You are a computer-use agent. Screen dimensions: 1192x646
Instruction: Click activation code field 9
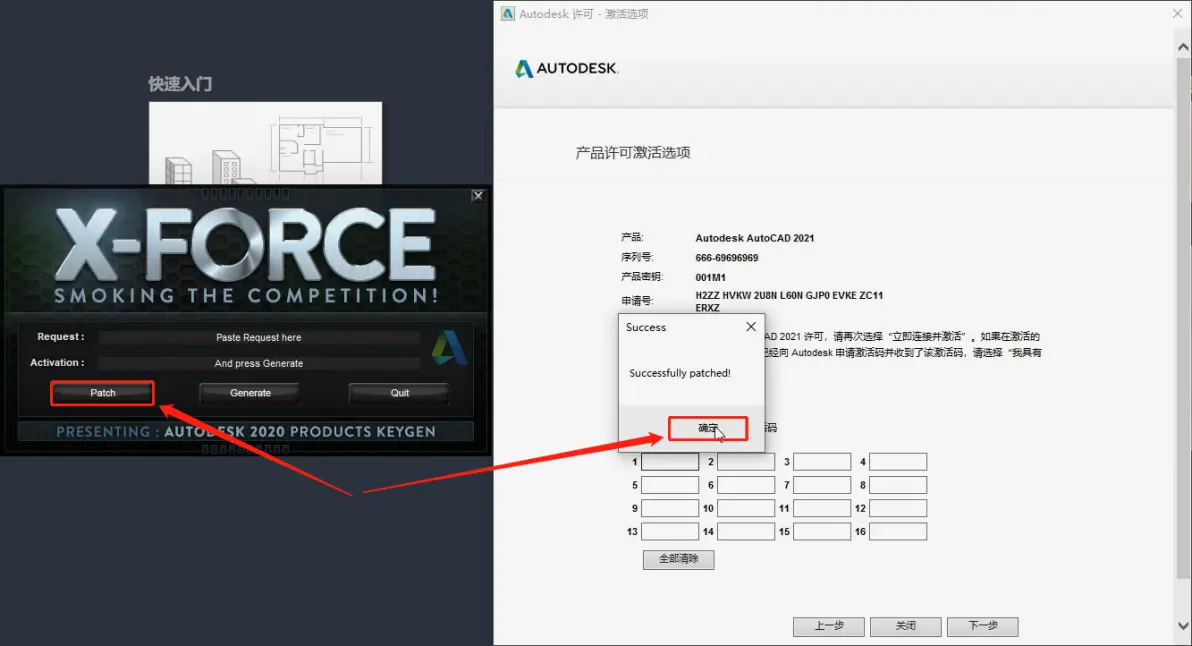[x=670, y=508]
